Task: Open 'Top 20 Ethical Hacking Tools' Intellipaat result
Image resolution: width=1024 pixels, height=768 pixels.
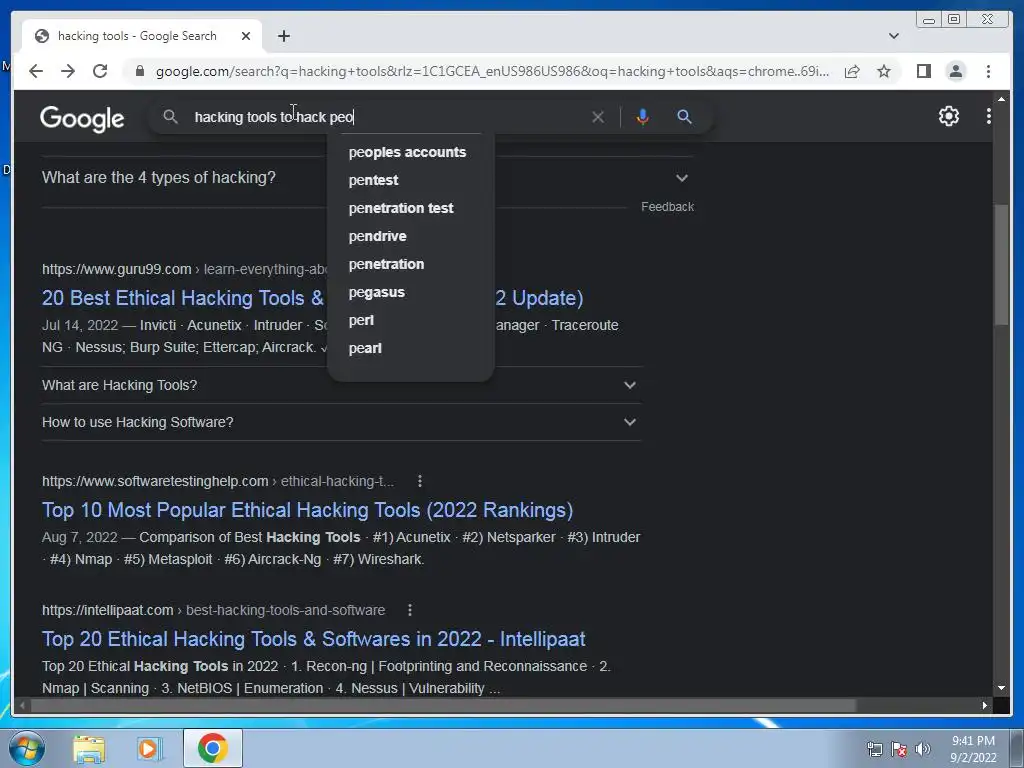Action: click(x=313, y=639)
